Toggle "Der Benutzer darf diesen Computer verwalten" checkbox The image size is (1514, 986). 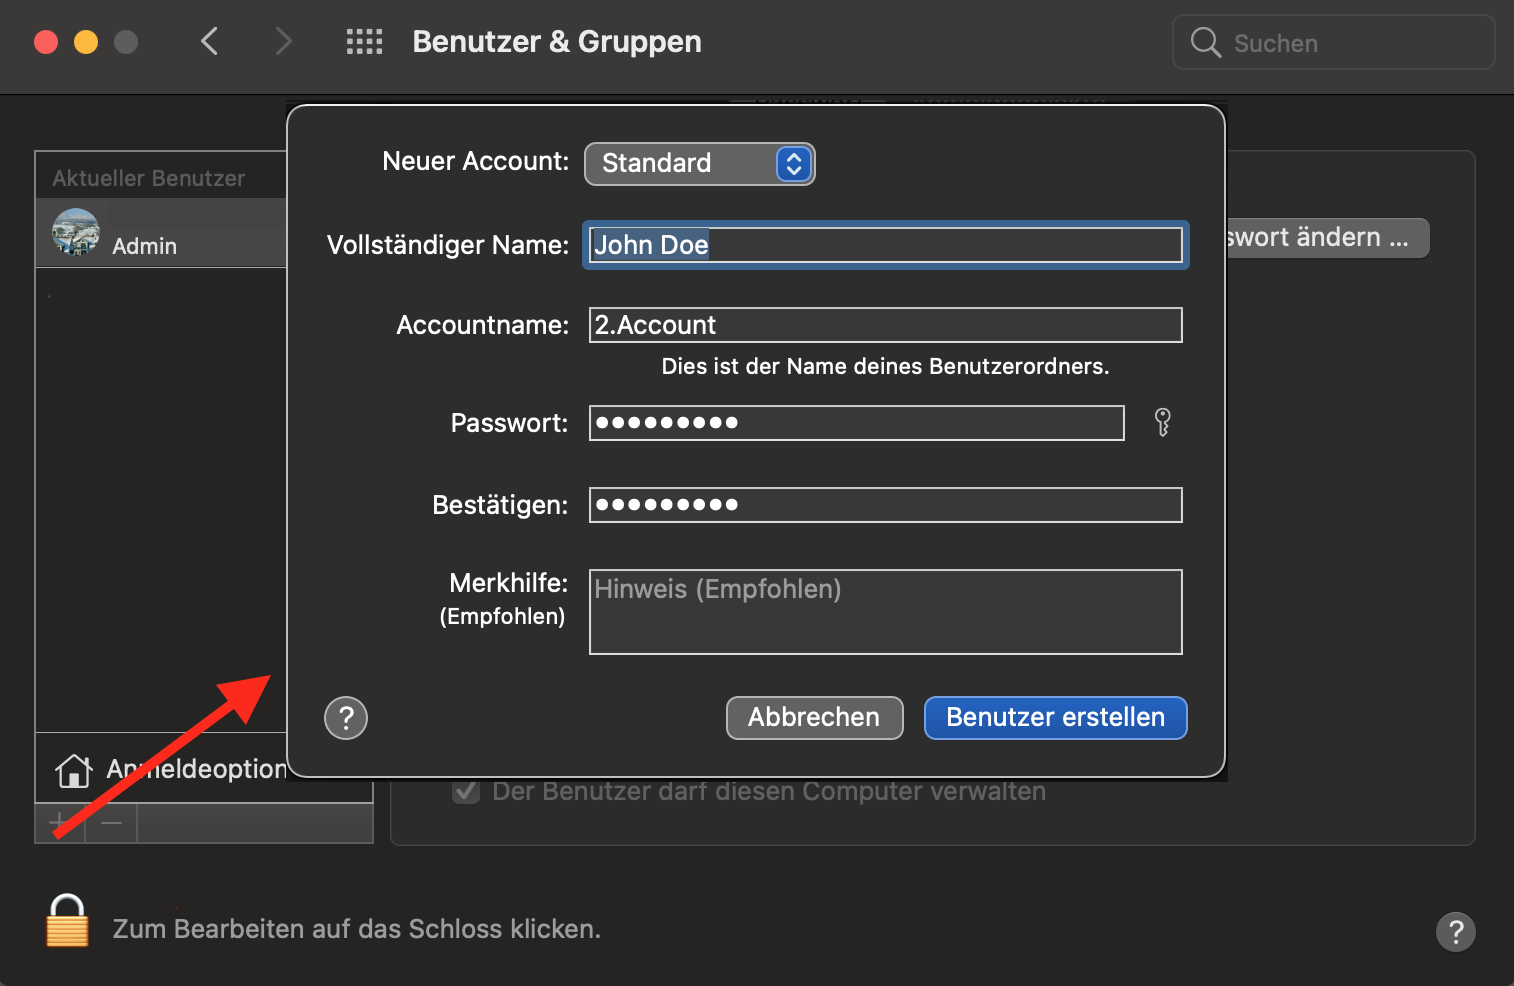(466, 792)
